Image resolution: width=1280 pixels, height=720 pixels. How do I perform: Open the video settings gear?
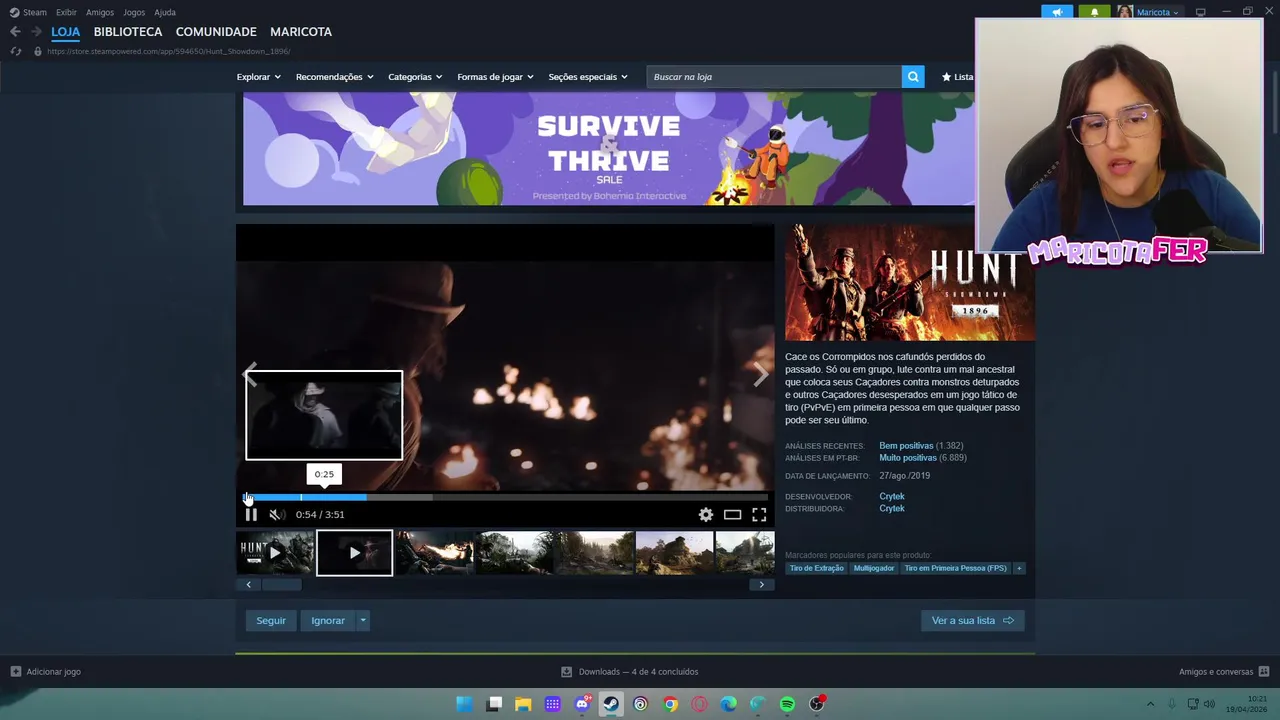(706, 514)
